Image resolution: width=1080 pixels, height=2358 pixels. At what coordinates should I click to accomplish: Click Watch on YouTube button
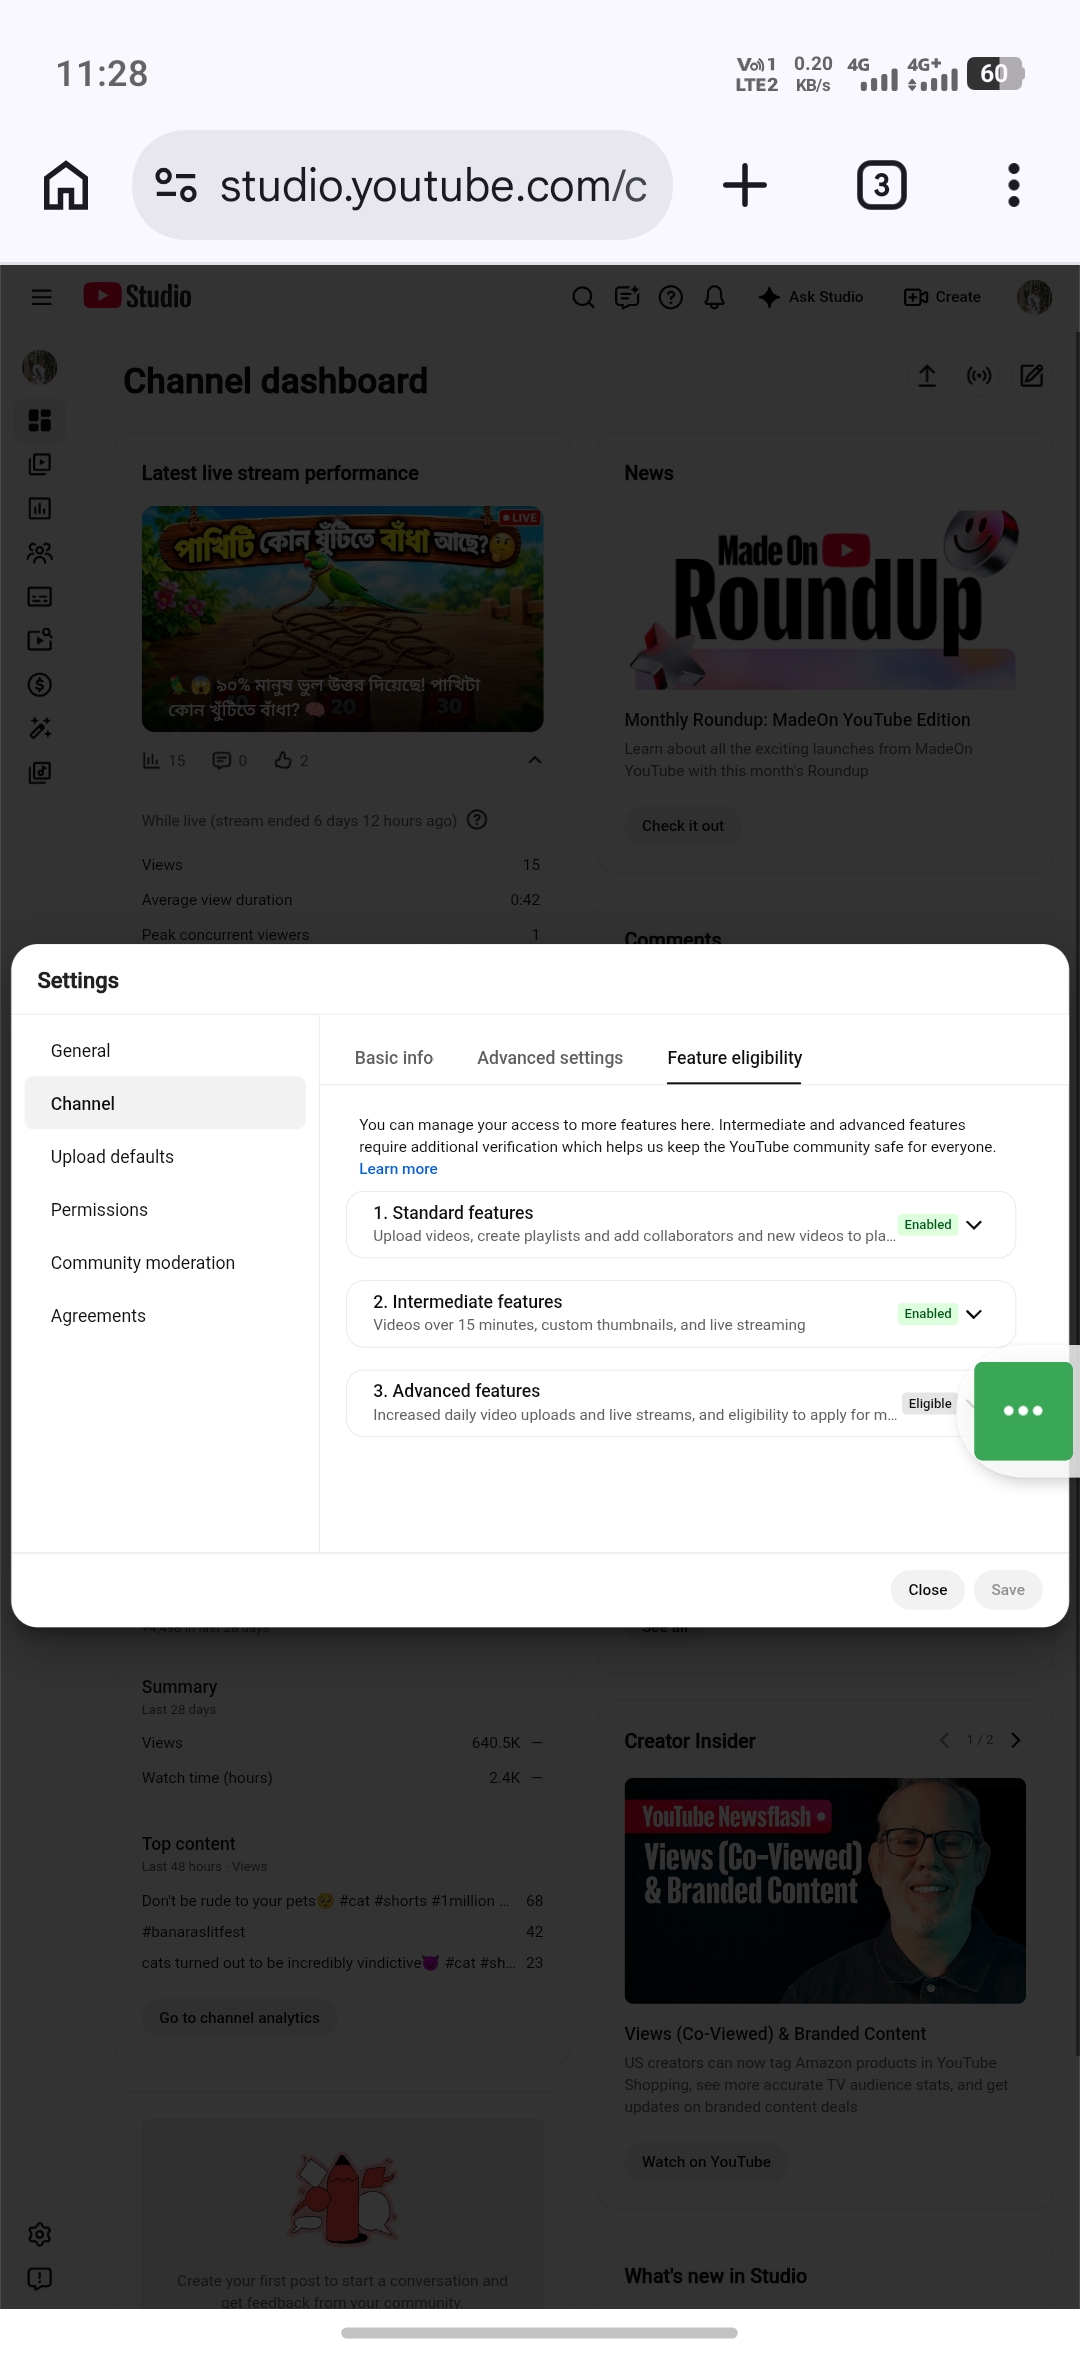pos(706,2162)
